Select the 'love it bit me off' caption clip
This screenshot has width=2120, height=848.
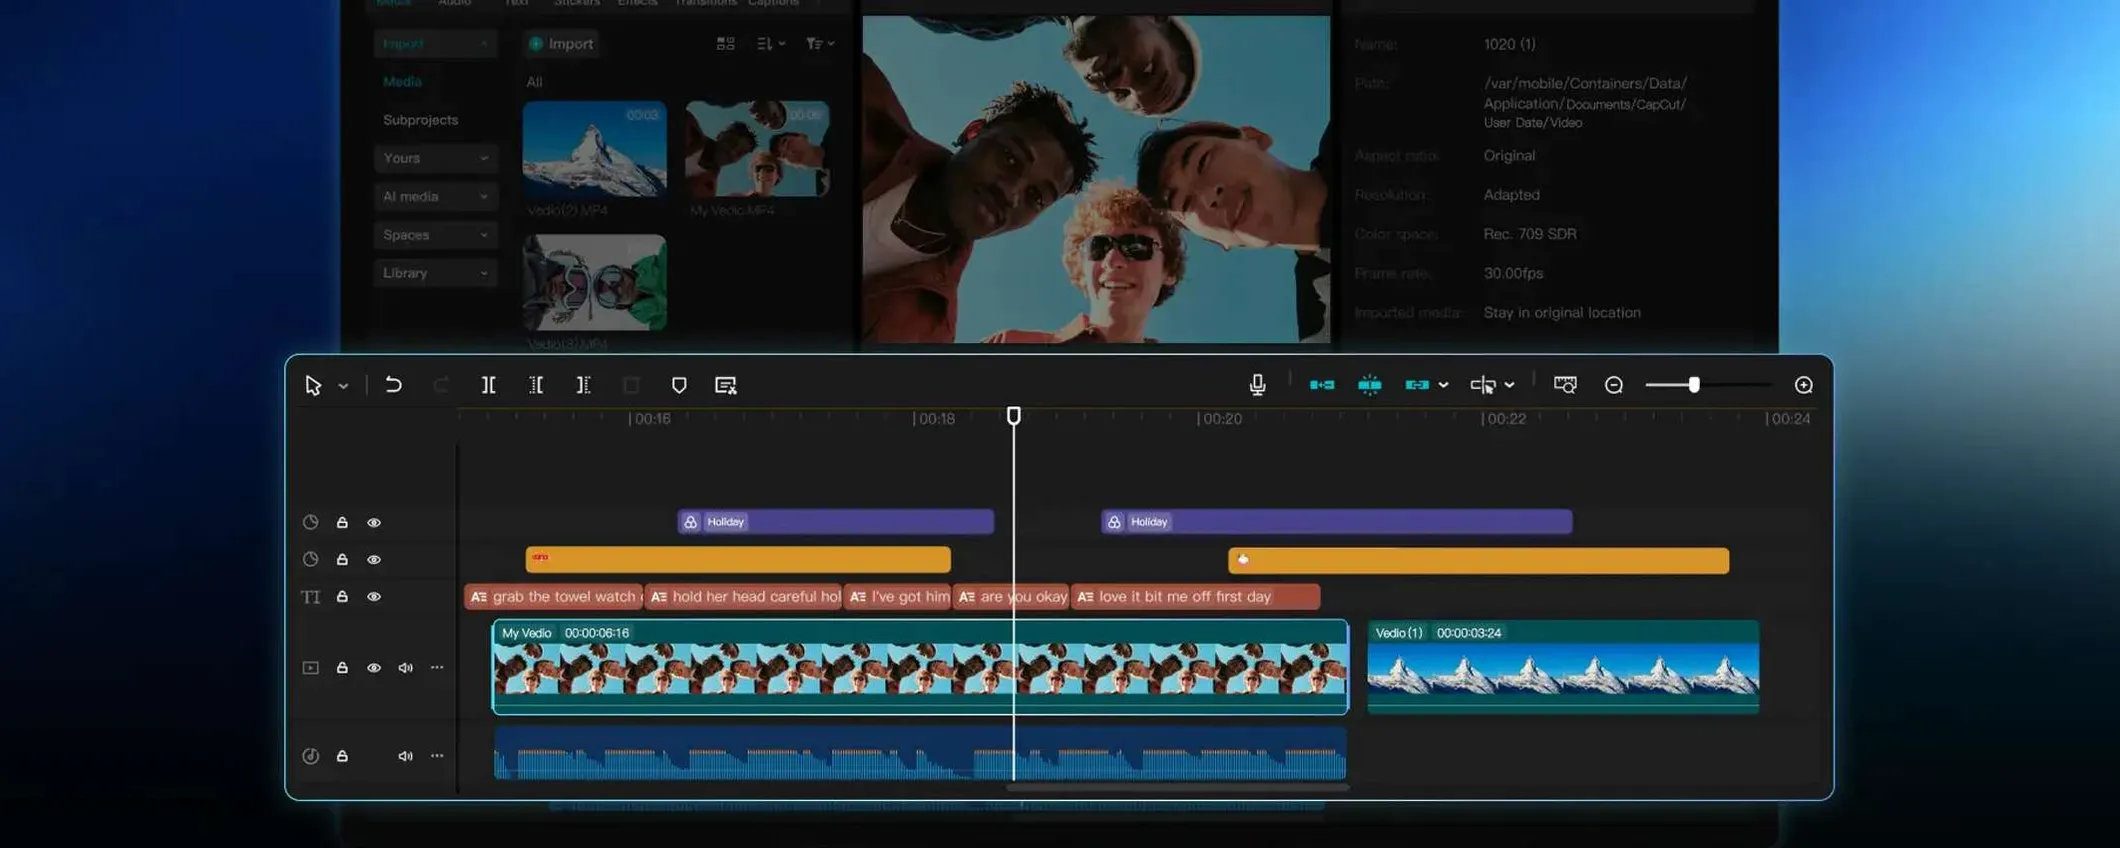coord(1195,597)
